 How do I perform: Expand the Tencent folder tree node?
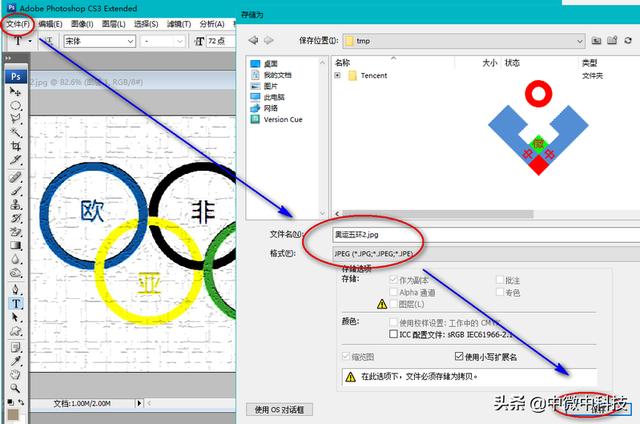click(x=338, y=75)
